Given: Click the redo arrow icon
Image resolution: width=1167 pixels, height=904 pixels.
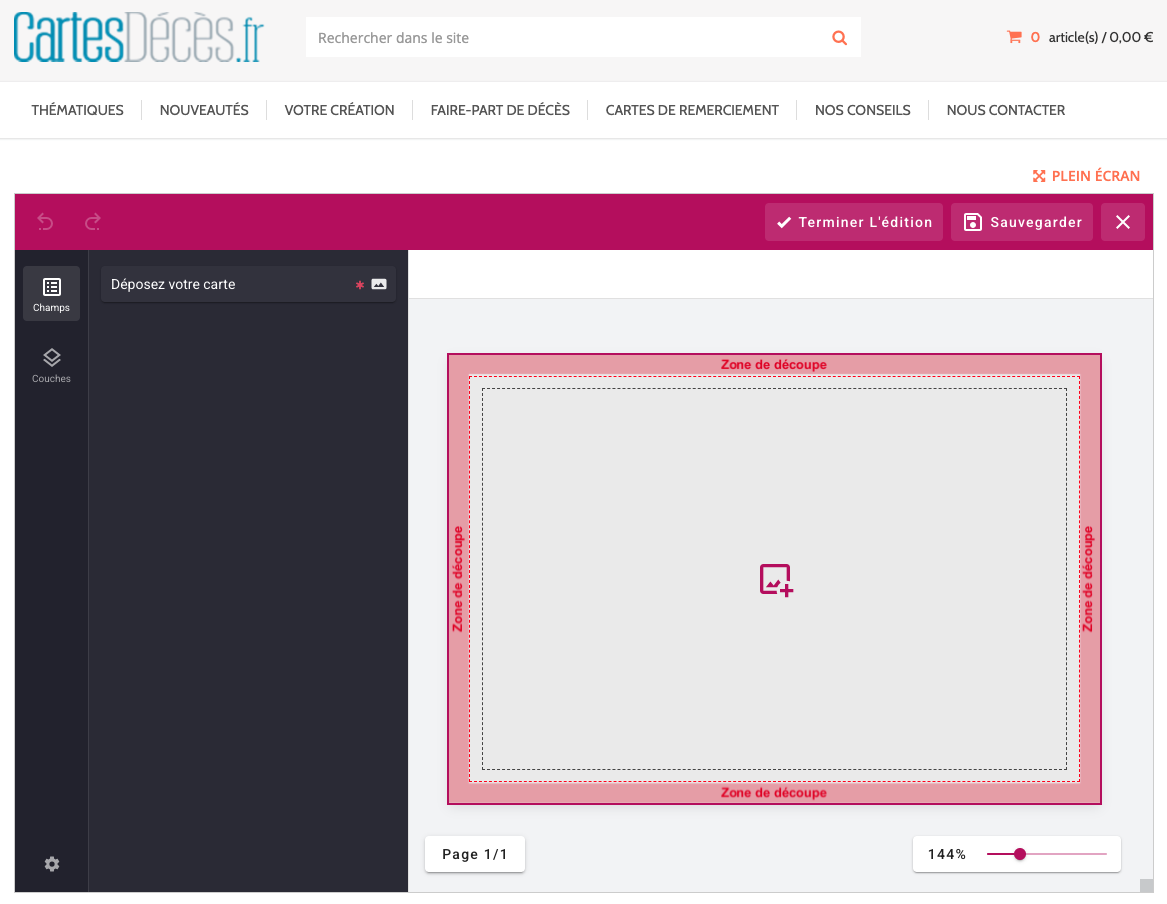Looking at the screenshot, I should click(x=93, y=222).
